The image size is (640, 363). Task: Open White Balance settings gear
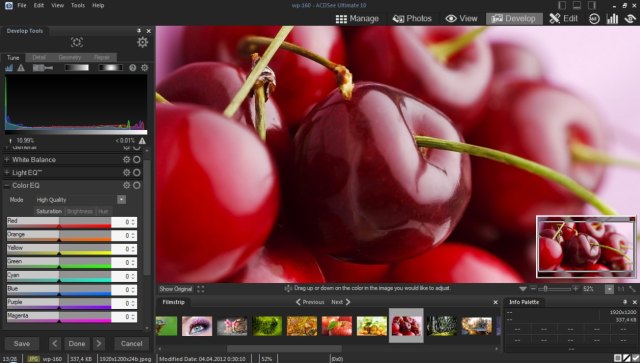coord(127,160)
